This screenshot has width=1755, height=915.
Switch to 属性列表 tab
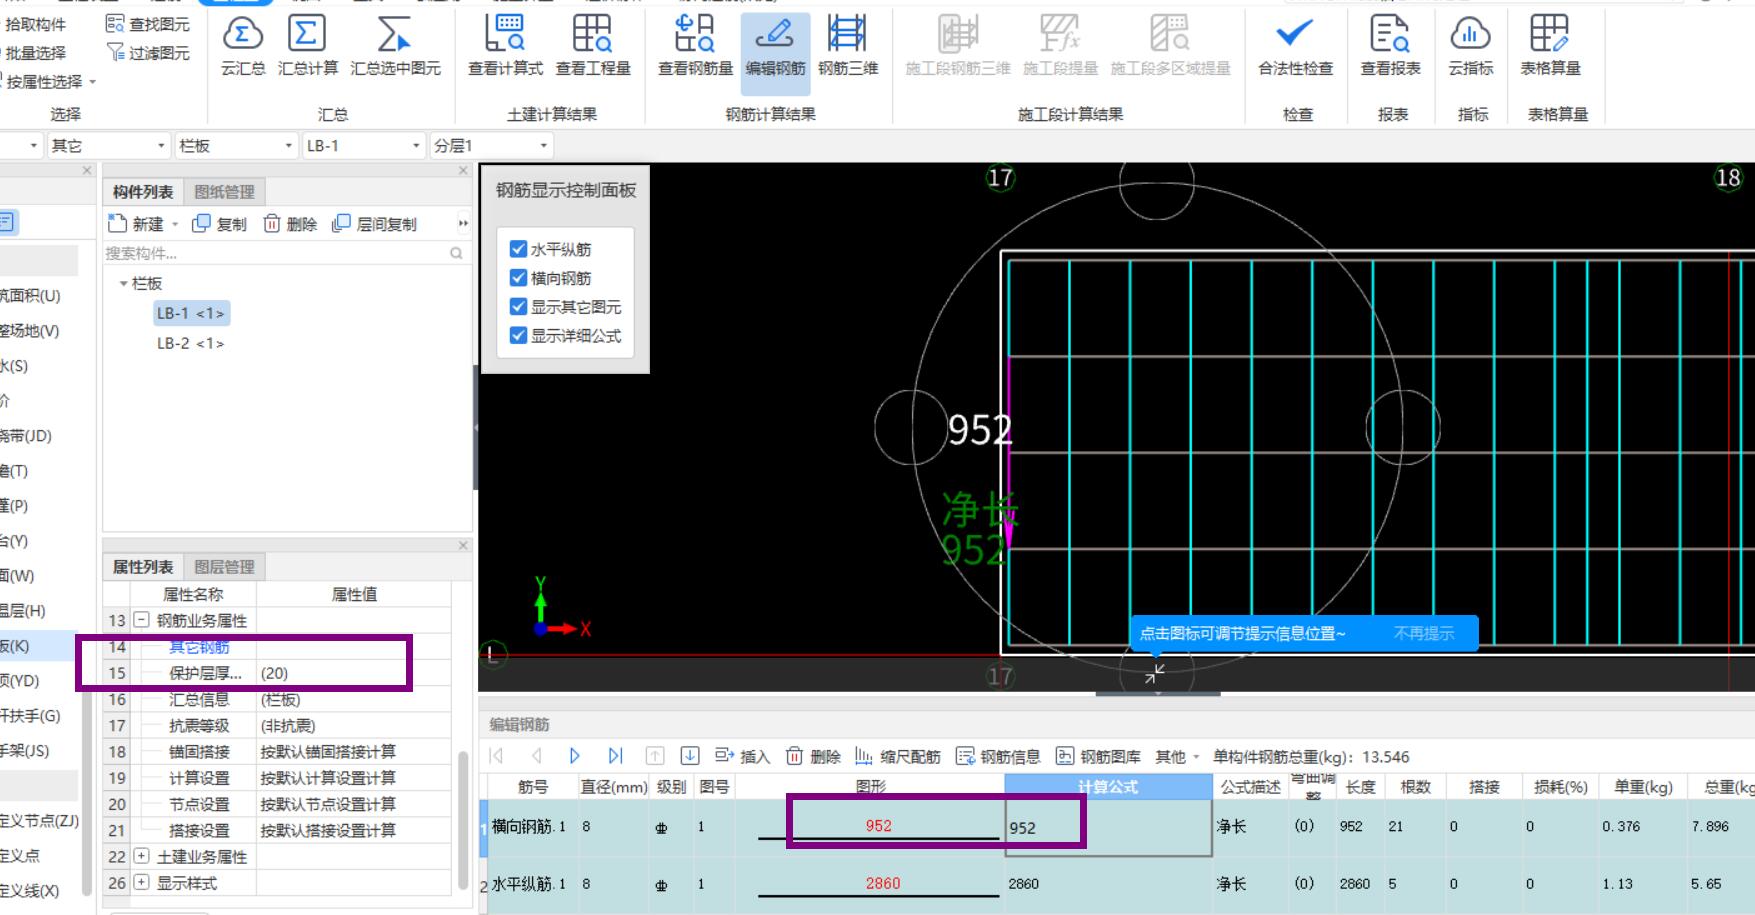click(143, 567)
